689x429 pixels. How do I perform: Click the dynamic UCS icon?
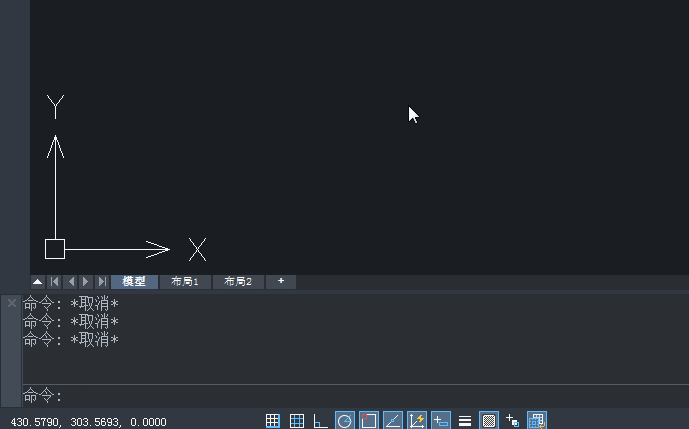417,421
